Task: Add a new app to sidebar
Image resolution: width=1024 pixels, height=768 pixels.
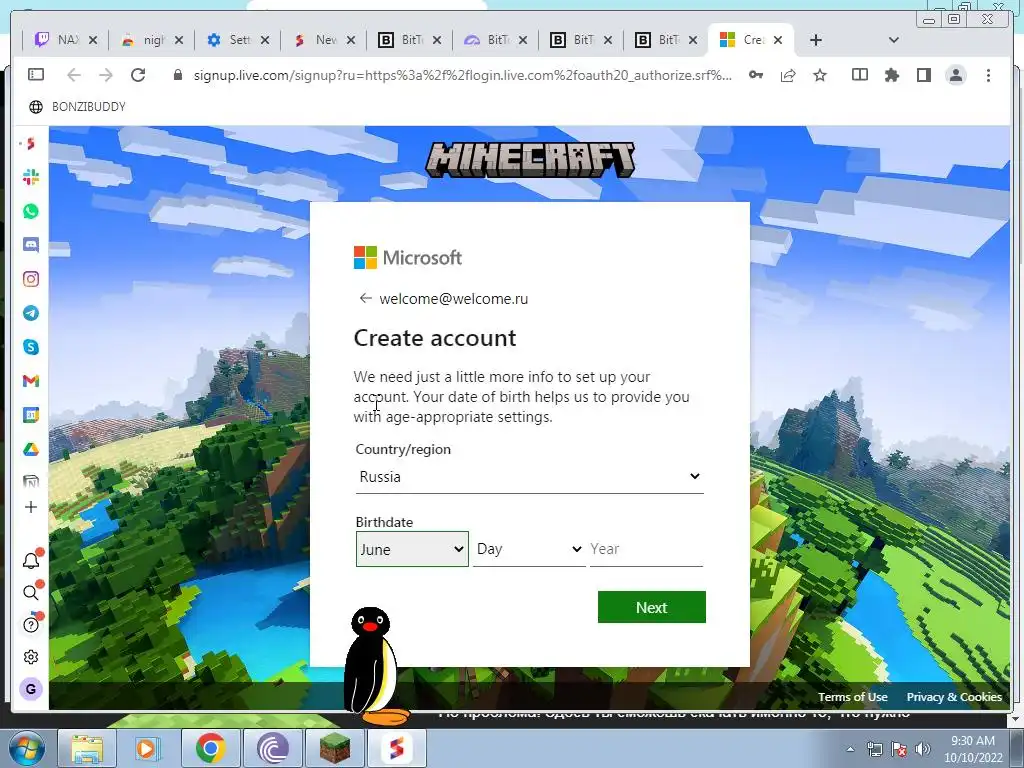Action: point(31,507)
